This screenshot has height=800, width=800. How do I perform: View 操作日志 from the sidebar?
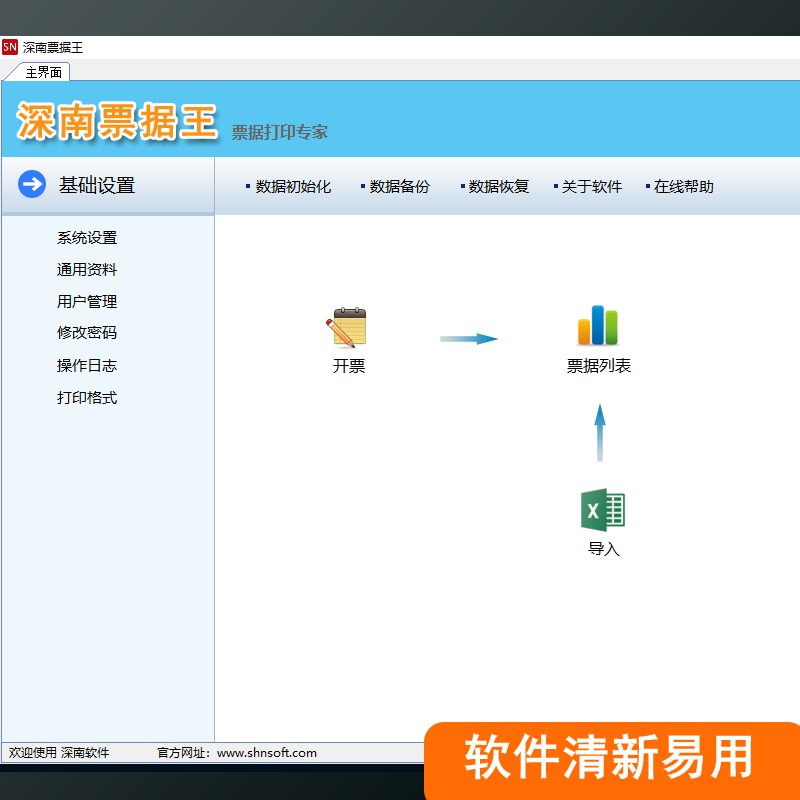[x=87, y=366]
